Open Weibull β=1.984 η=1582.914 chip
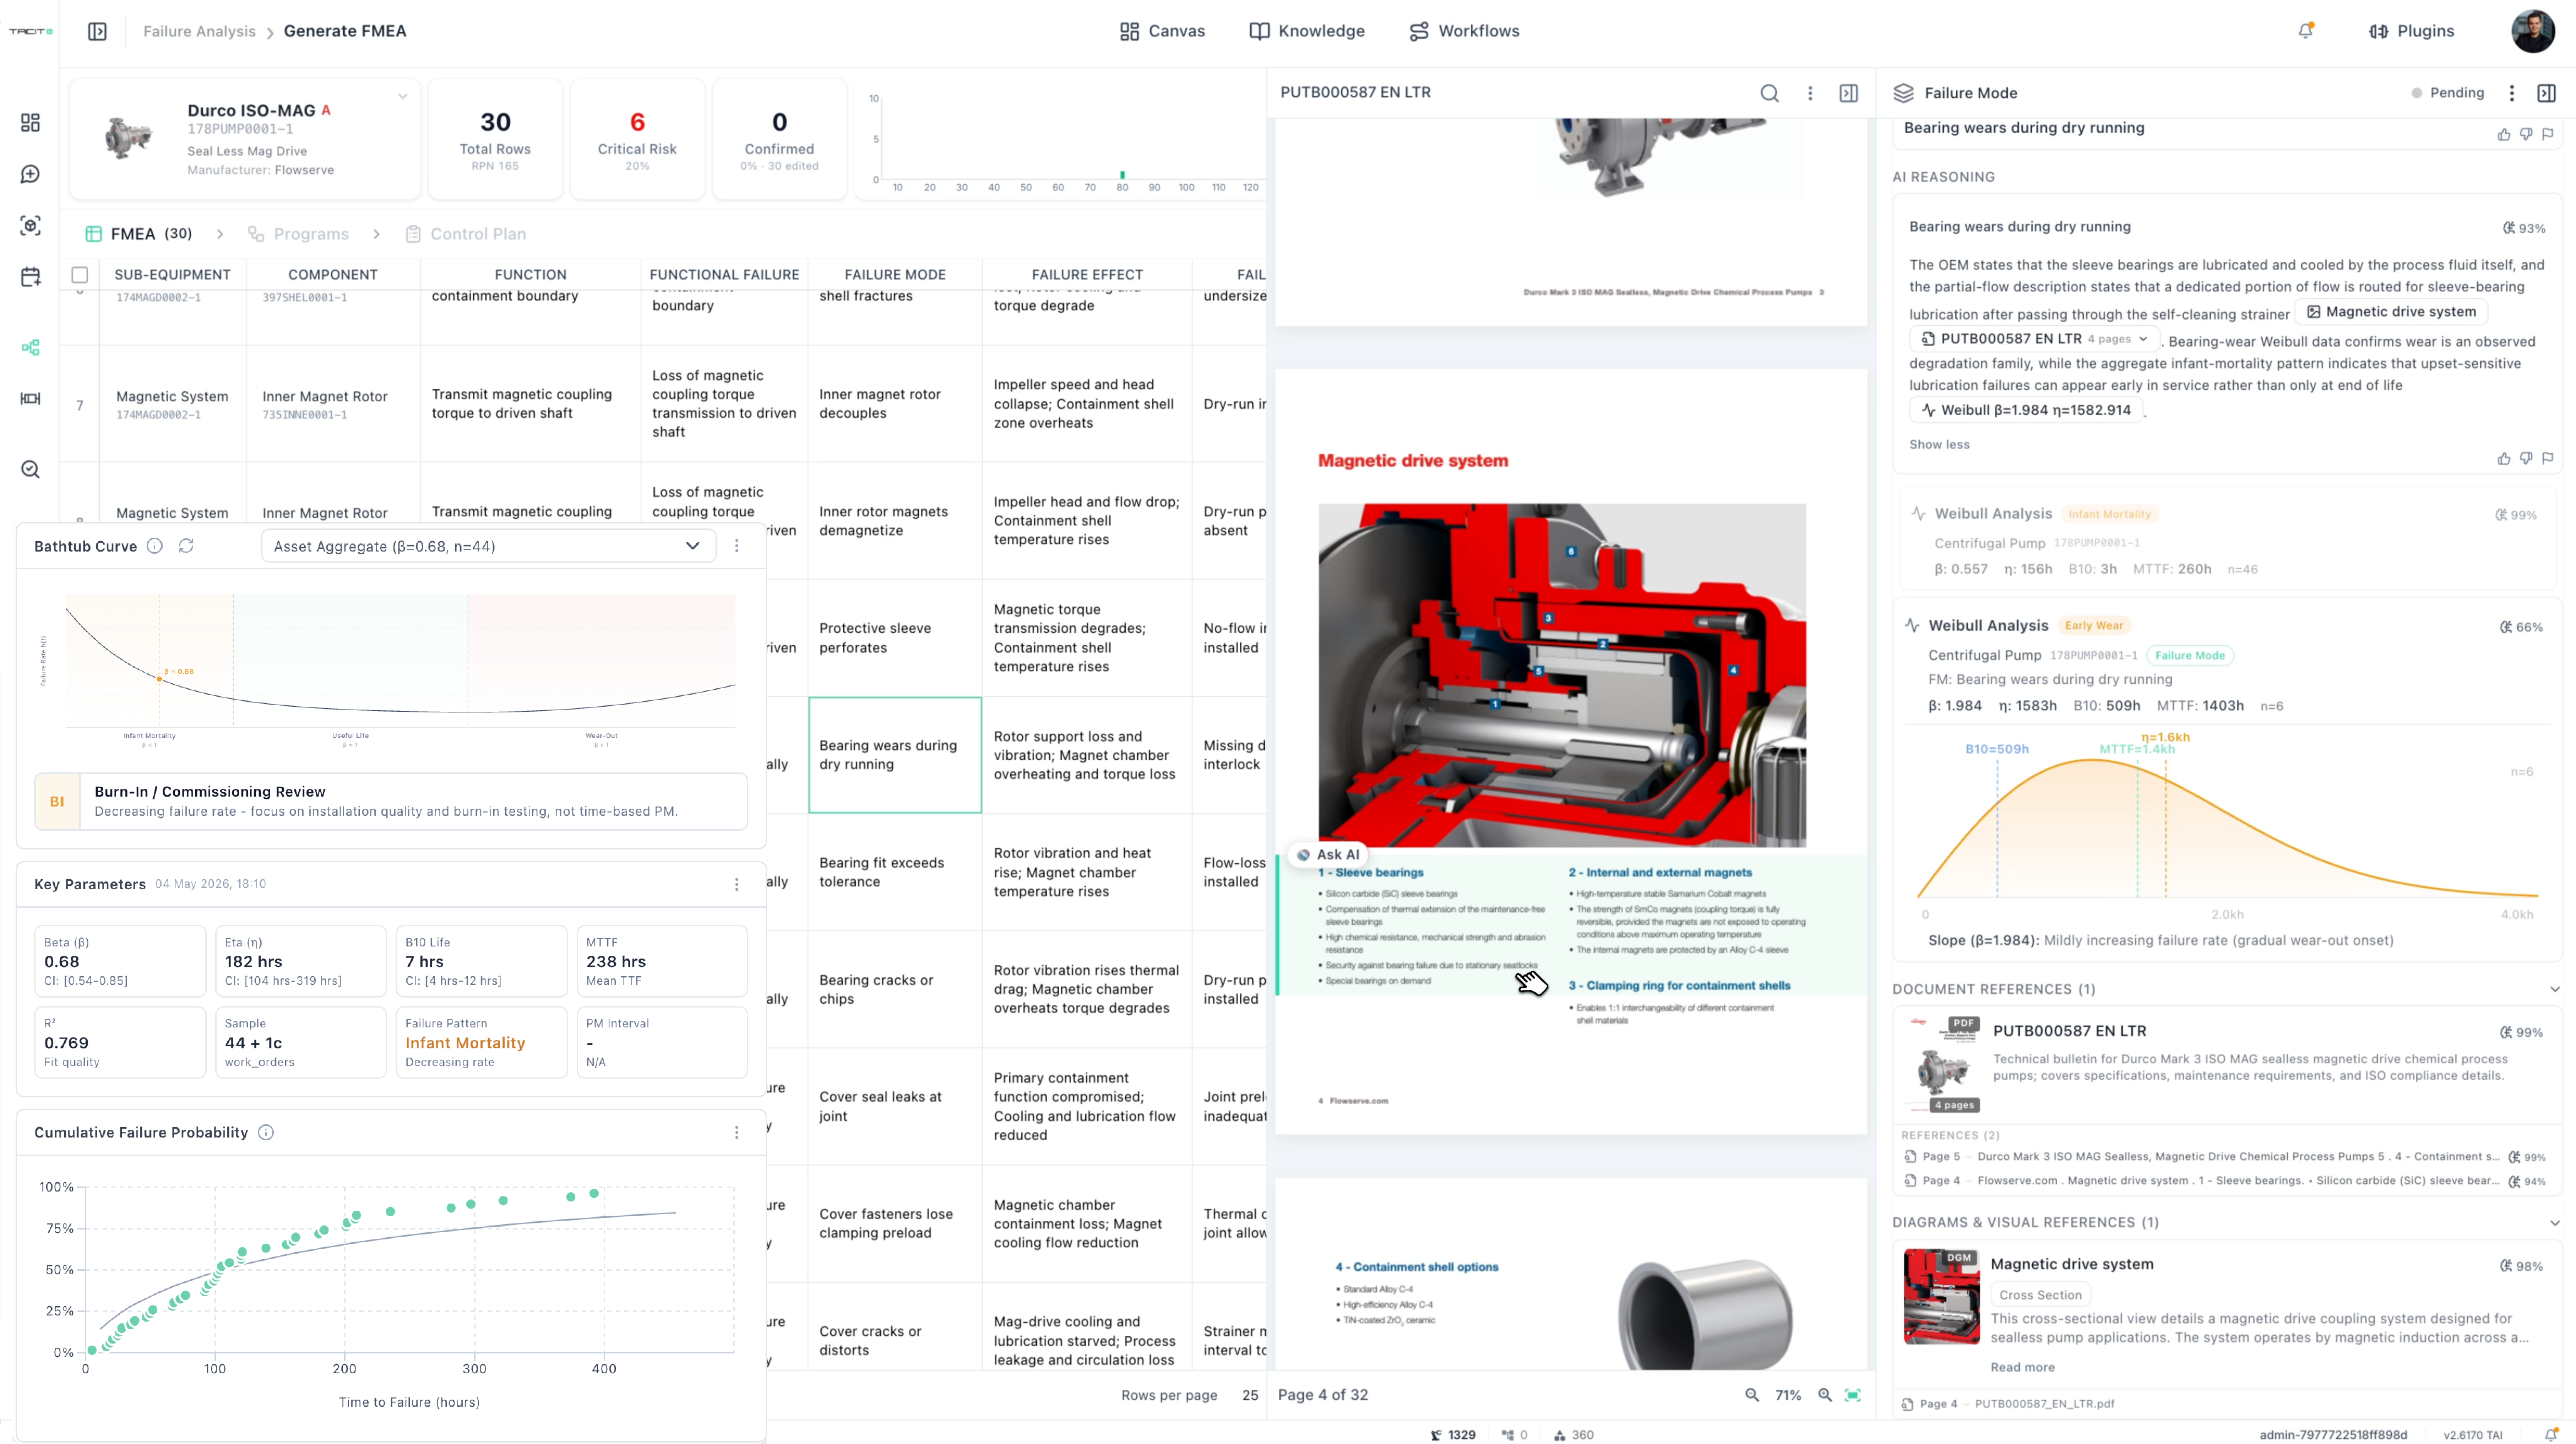The height and width of the screenshot is (1444, 2576). [x=2026, y=410]
